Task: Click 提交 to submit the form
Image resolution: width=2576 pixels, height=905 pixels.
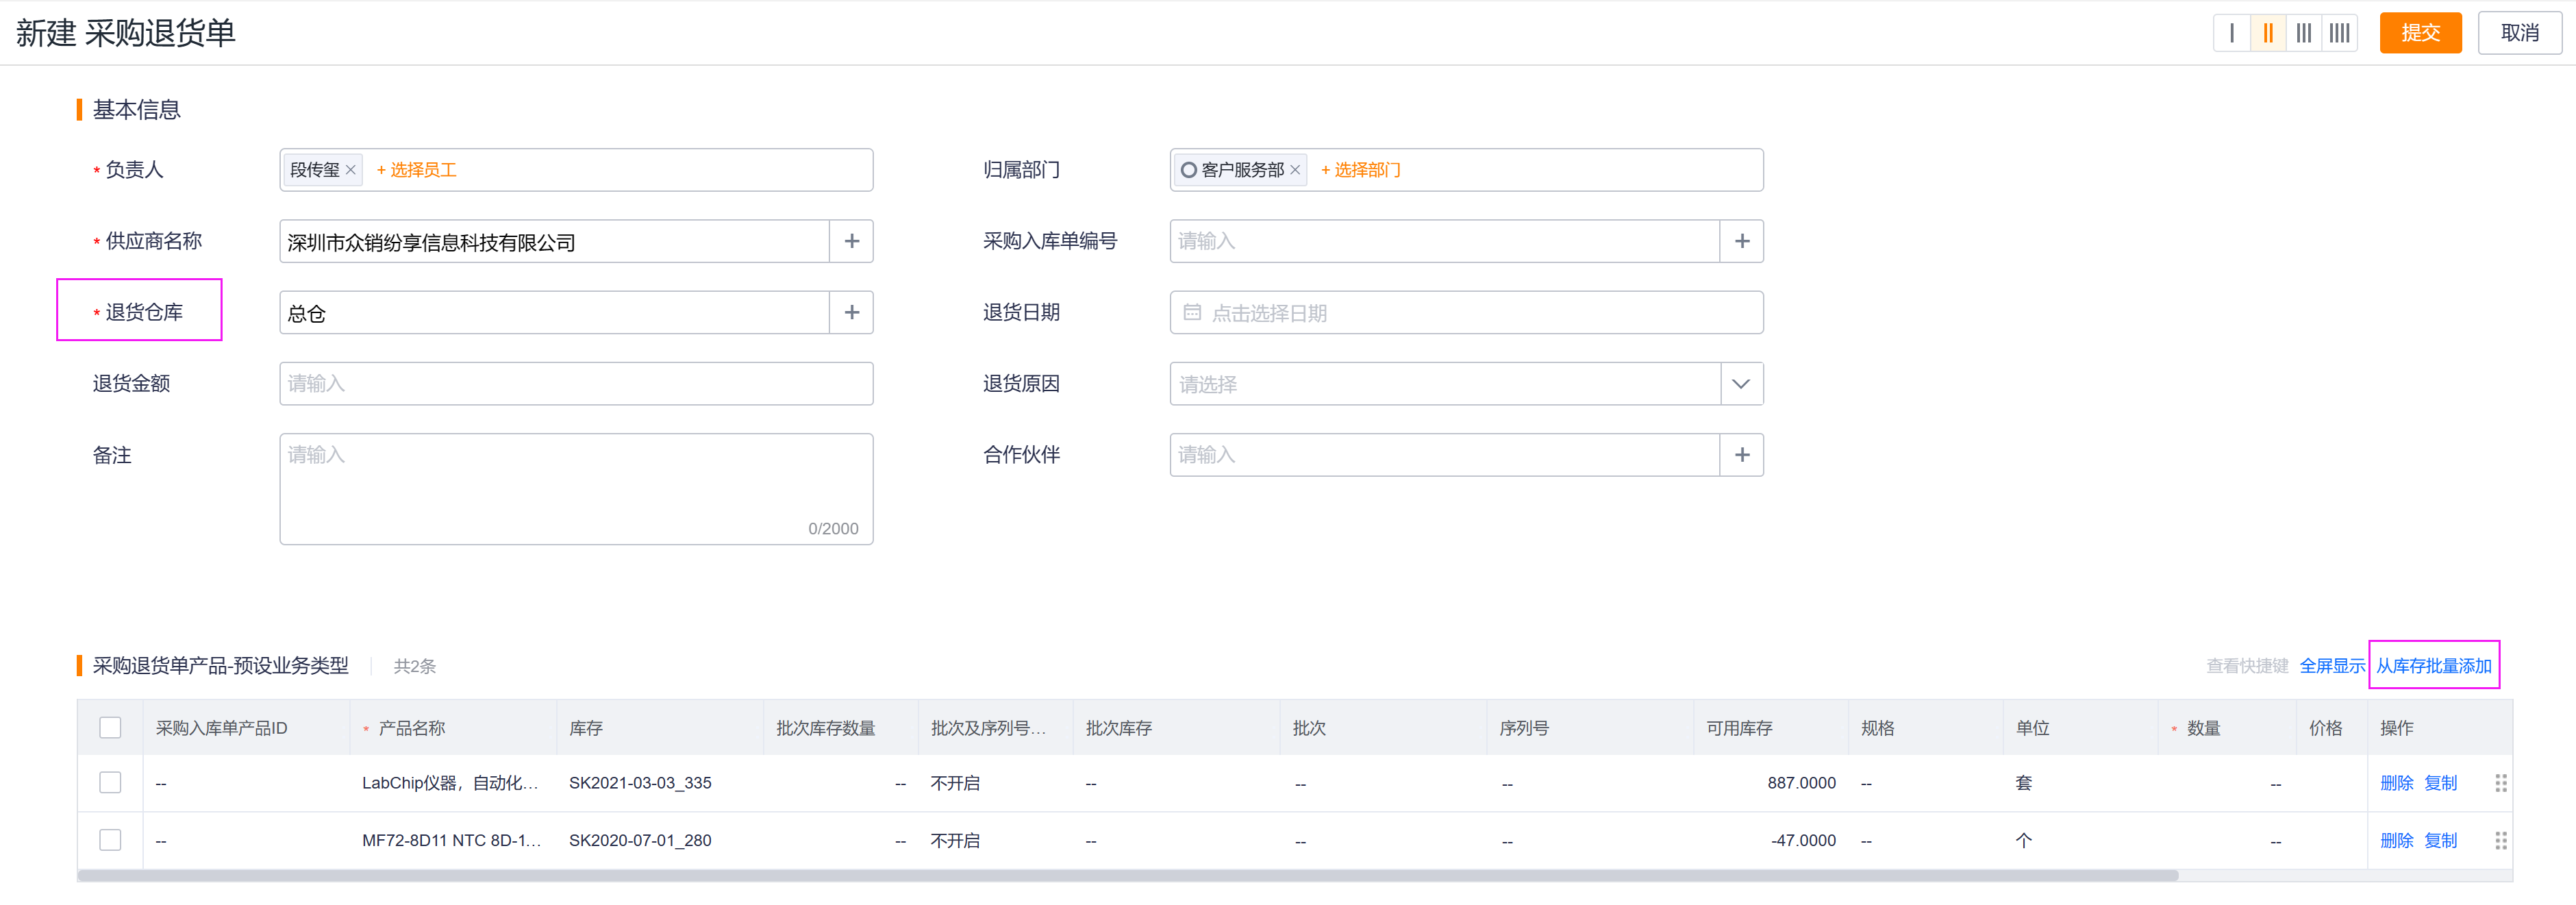Action: [x=2419, y=33]
